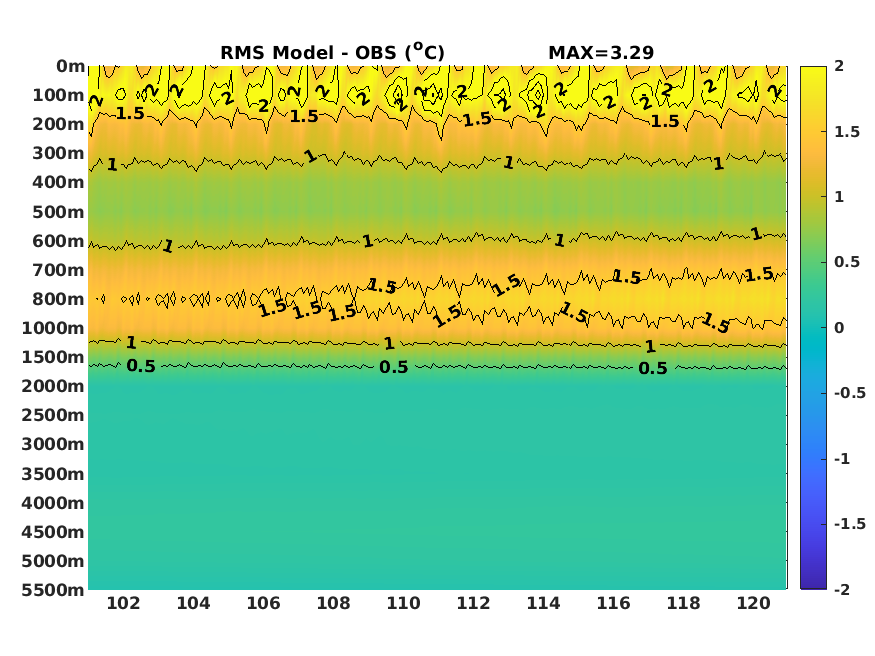This screenshot has height=656, width=875.
Task: Select the x-axis tick label "108"
Action: (333, 603)
